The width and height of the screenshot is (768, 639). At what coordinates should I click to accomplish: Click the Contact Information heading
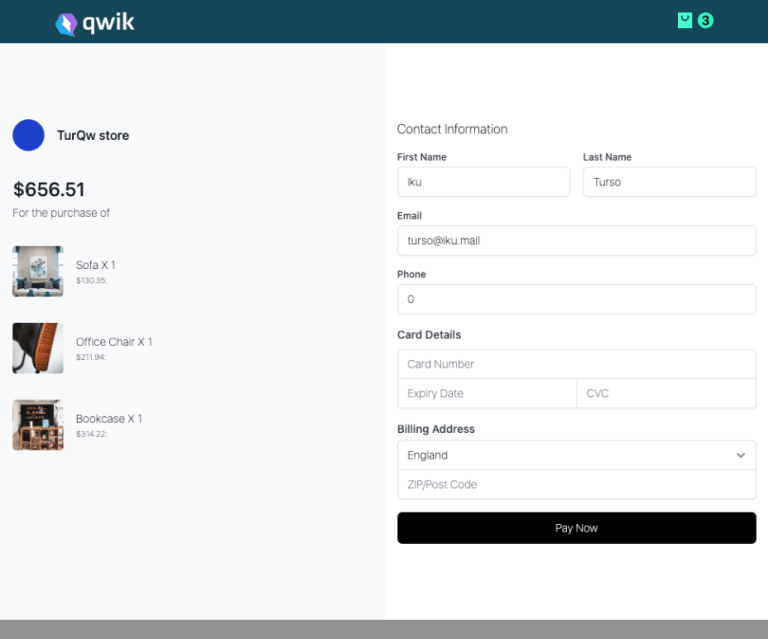pos(452,129)
